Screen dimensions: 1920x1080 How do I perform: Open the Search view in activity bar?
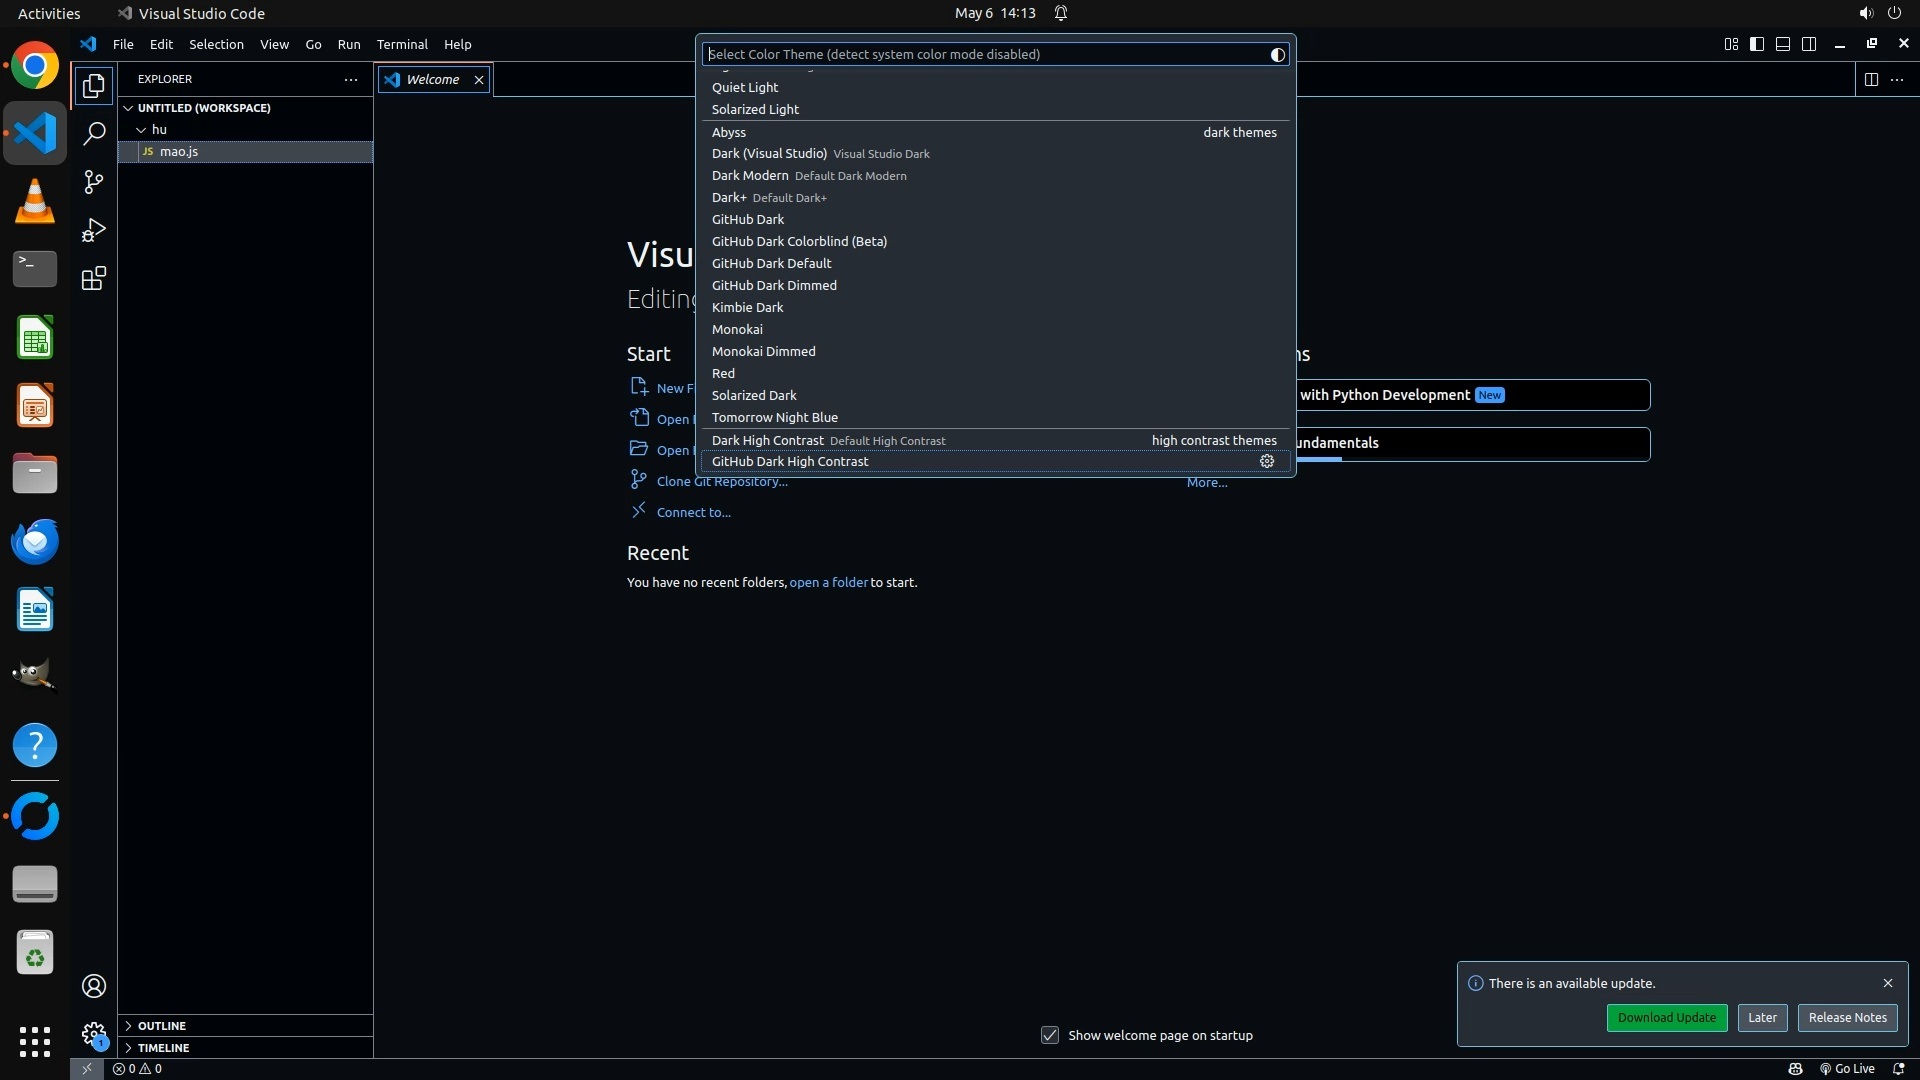coord(94,134)
